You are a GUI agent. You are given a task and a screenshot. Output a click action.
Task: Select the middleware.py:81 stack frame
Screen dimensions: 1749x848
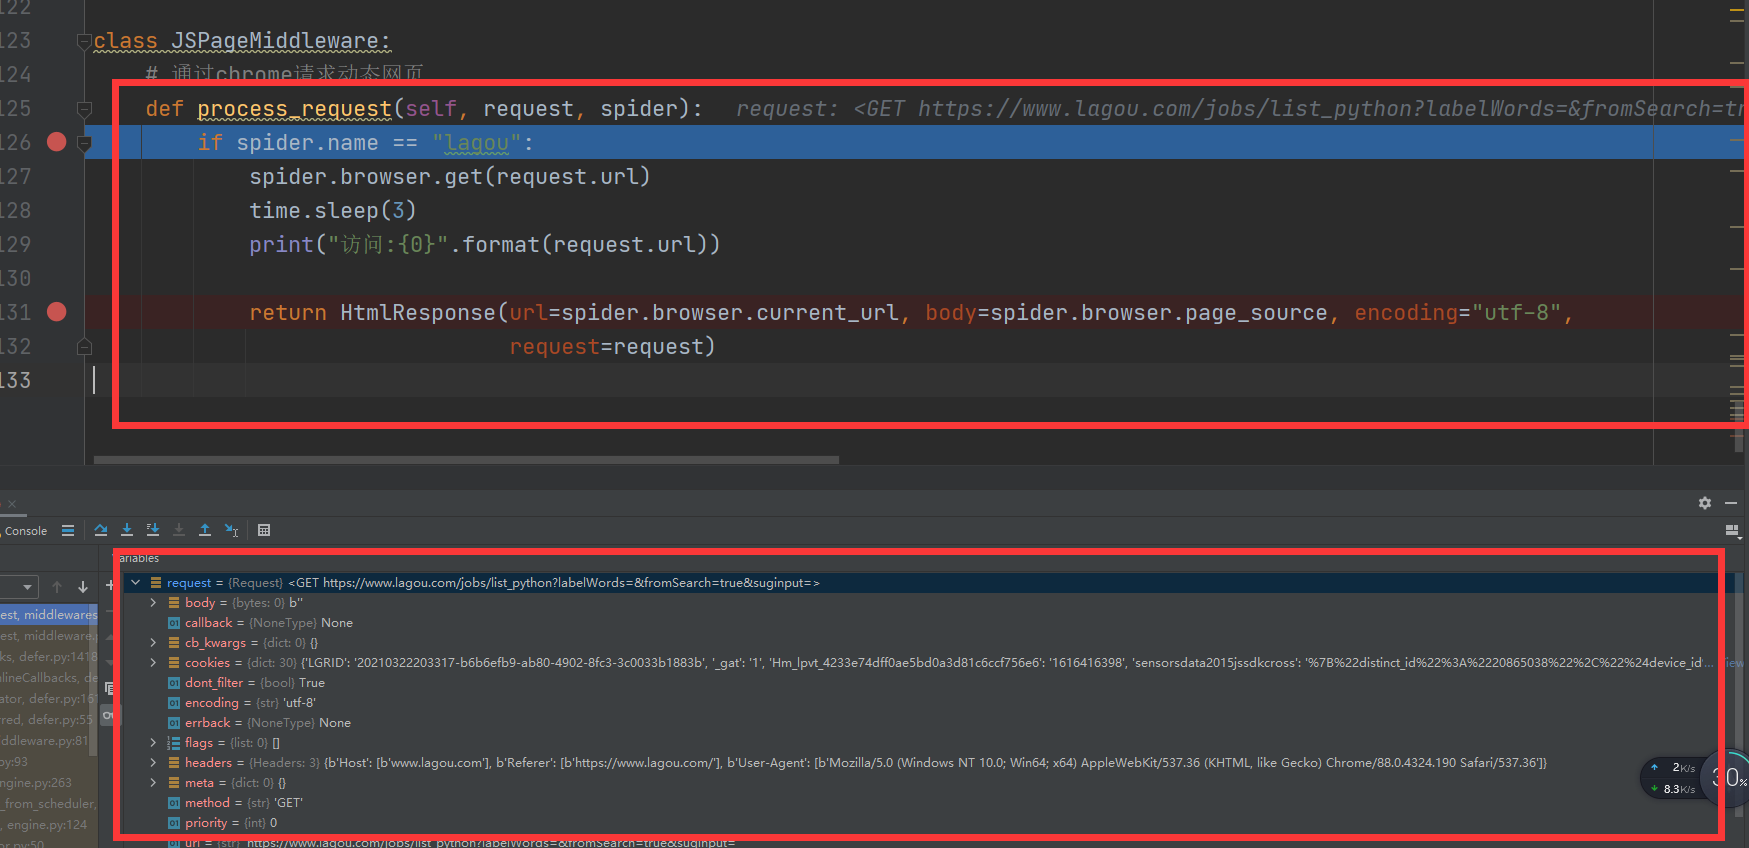[49, 740]
